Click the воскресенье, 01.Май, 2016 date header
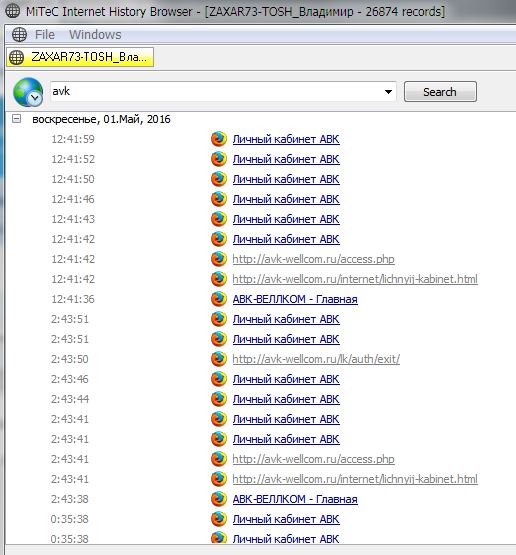The image size is (516, 555). point(101,119)
